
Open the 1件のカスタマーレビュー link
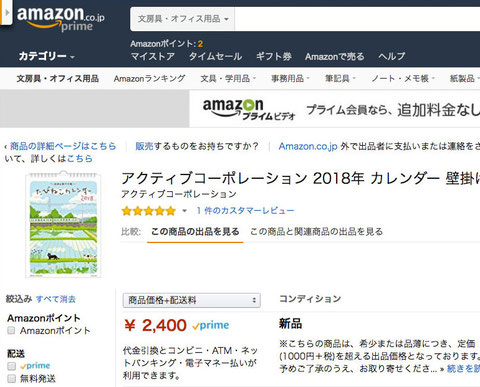[x=245, y=211]
